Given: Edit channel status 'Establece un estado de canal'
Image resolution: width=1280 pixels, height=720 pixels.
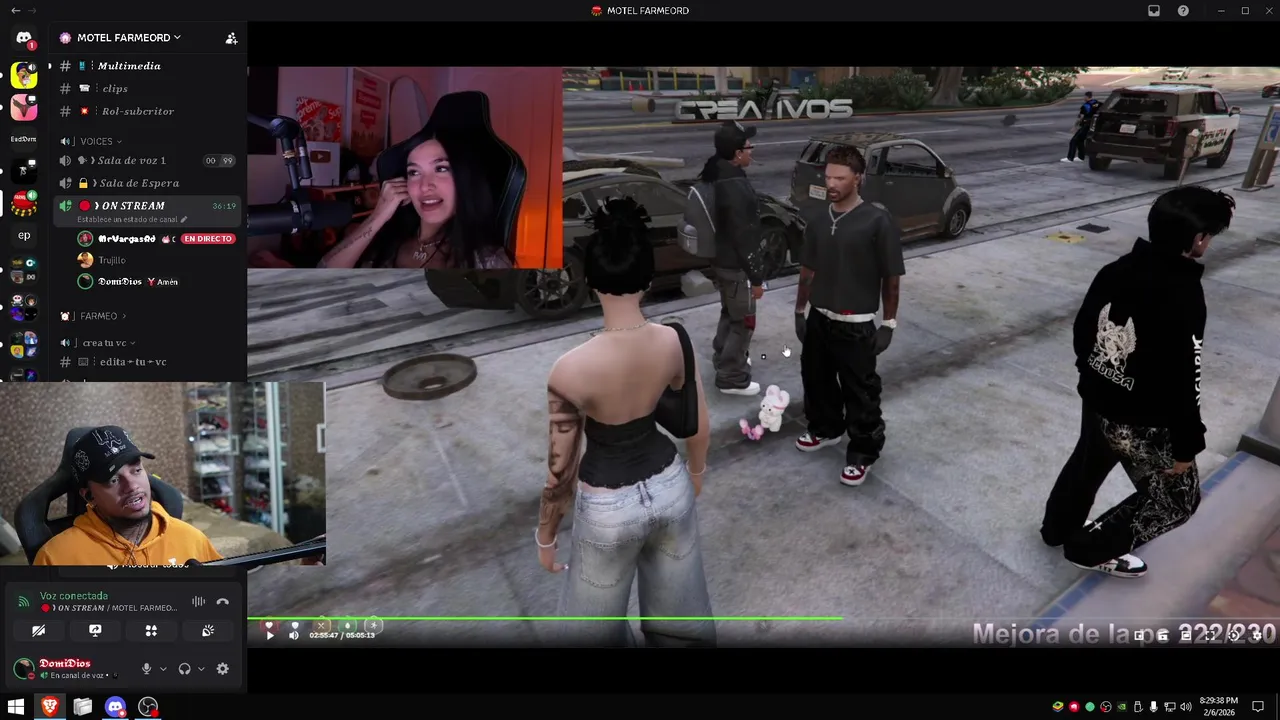Looking at the screenshot, I should point(132,219).
